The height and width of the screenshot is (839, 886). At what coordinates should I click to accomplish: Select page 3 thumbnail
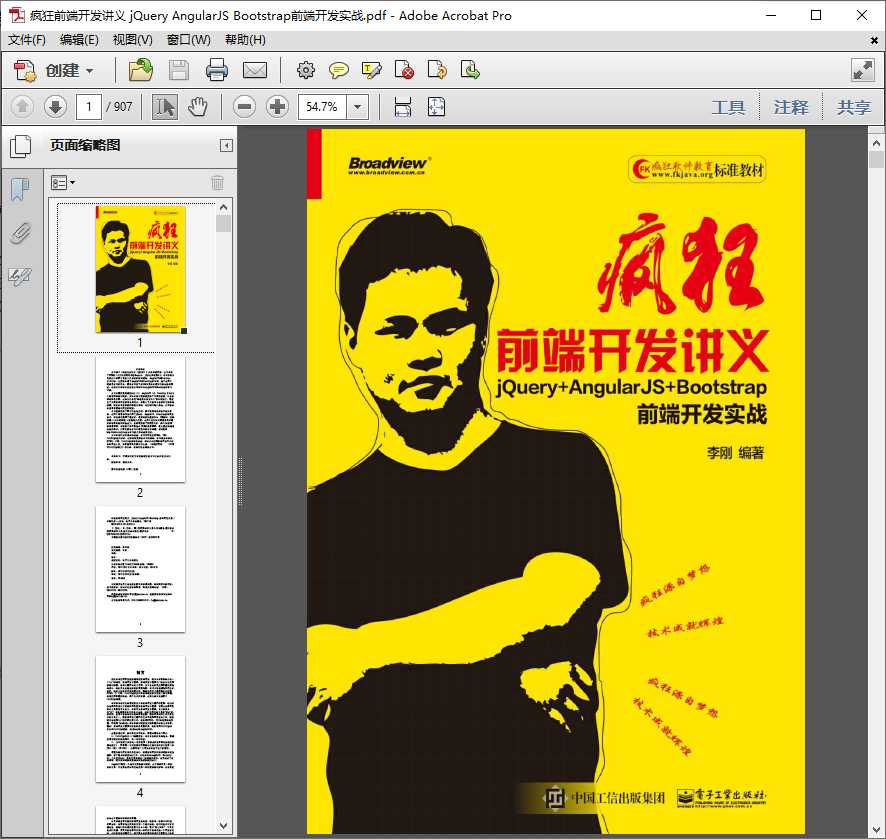click(x=140, y=567)
